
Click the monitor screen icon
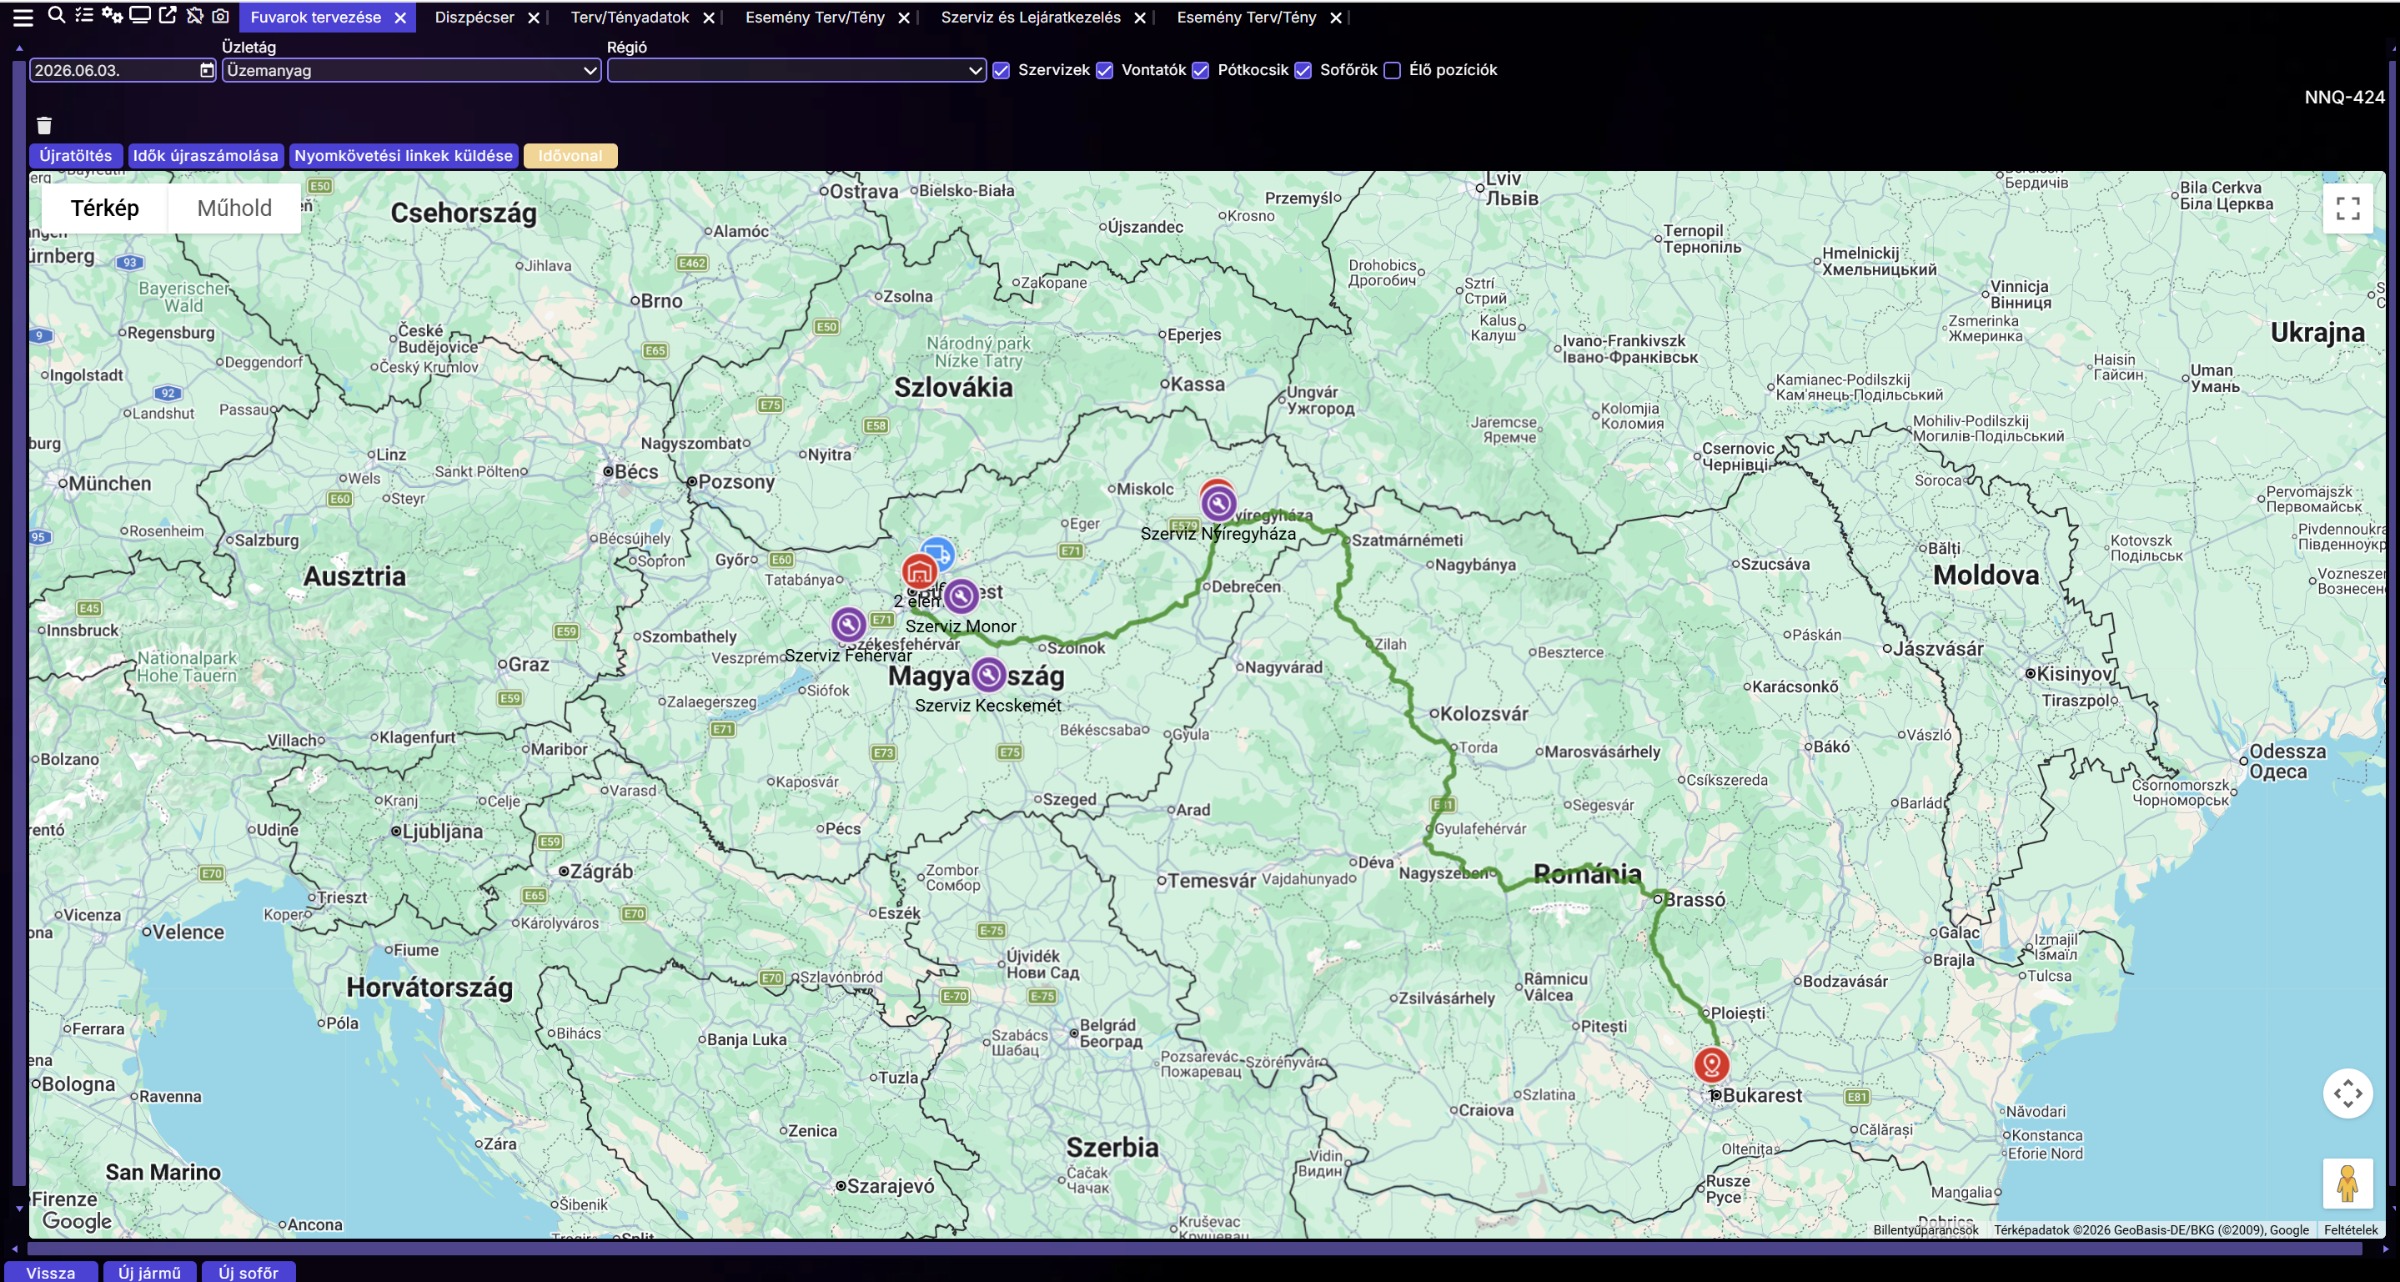[x=140, y=15]
